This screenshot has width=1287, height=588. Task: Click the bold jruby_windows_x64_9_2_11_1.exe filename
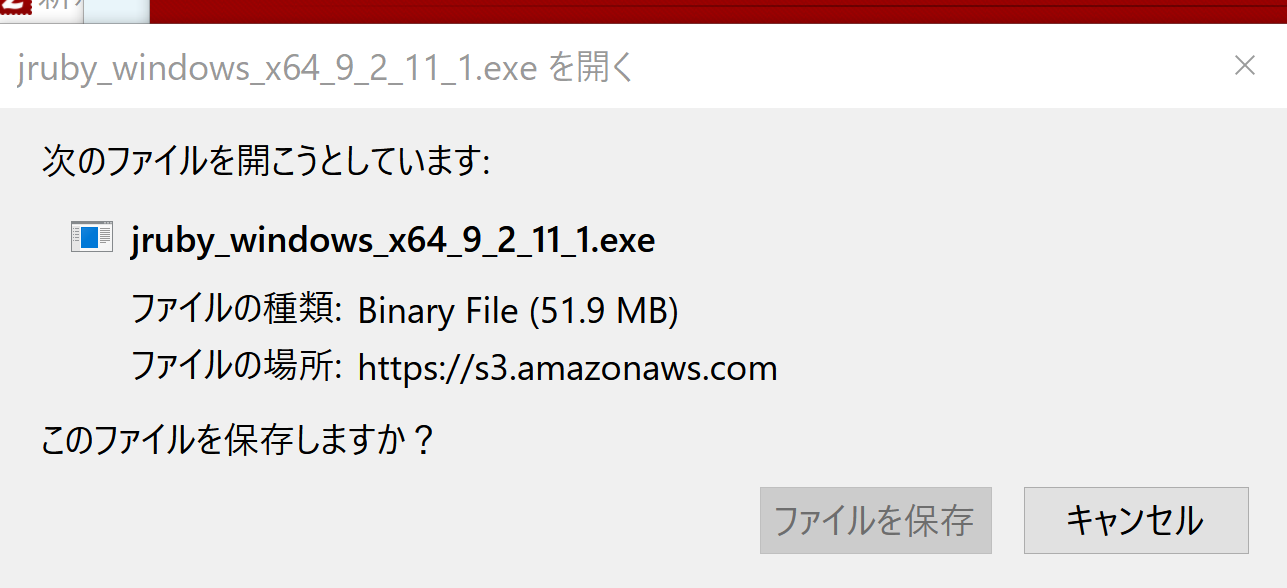click(x=392, y=241)
